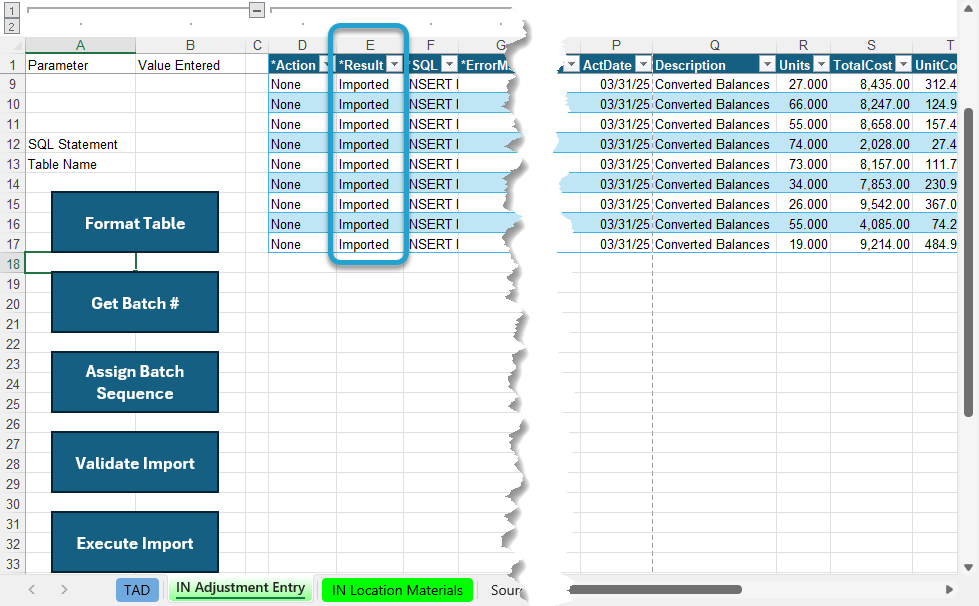The height and width of the screenshot is (606, 979).
Task: Open filter dropdown left of ActDate column
Action: 571,64
